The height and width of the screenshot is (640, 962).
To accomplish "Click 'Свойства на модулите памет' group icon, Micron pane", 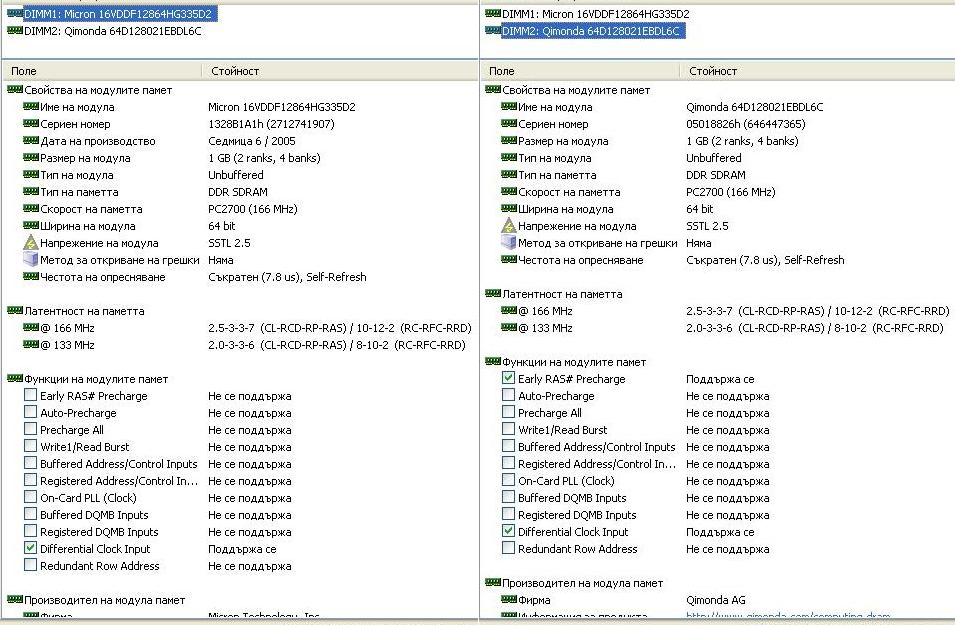I will tap(15, 90).
